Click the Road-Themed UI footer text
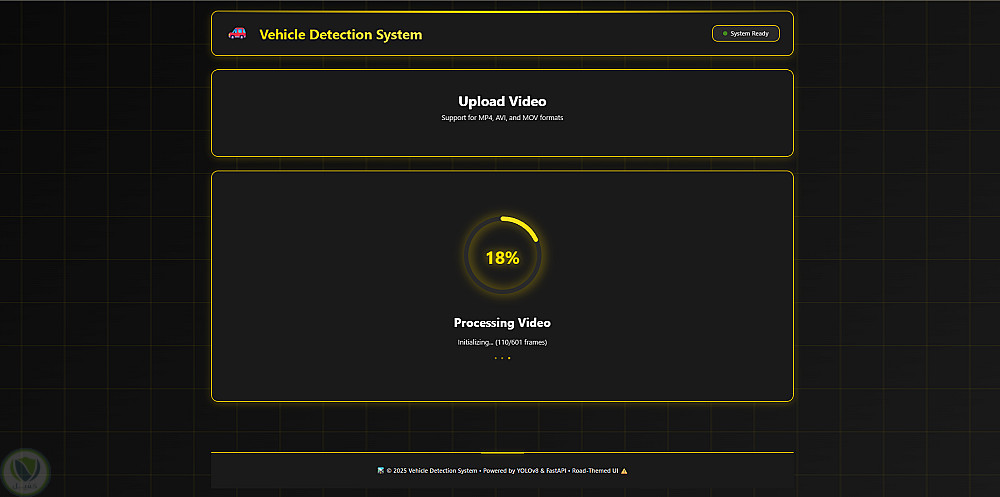The height and width of the screenshot is (497, 1000). click(x=595, y=471)
